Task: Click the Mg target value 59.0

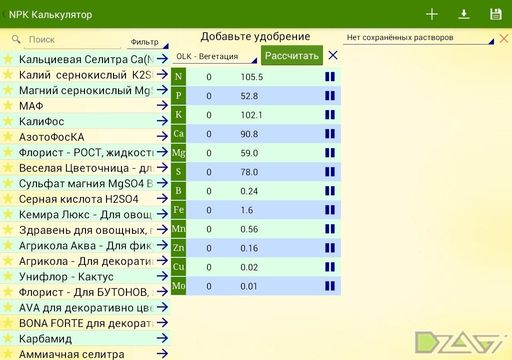Action: click(x=249, y=153)
